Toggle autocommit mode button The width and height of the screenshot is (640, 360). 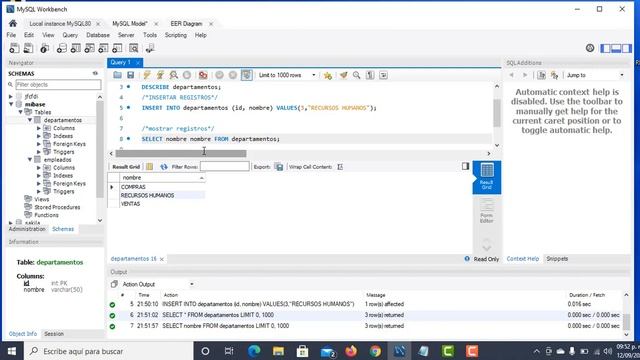[x=247, y=75]
